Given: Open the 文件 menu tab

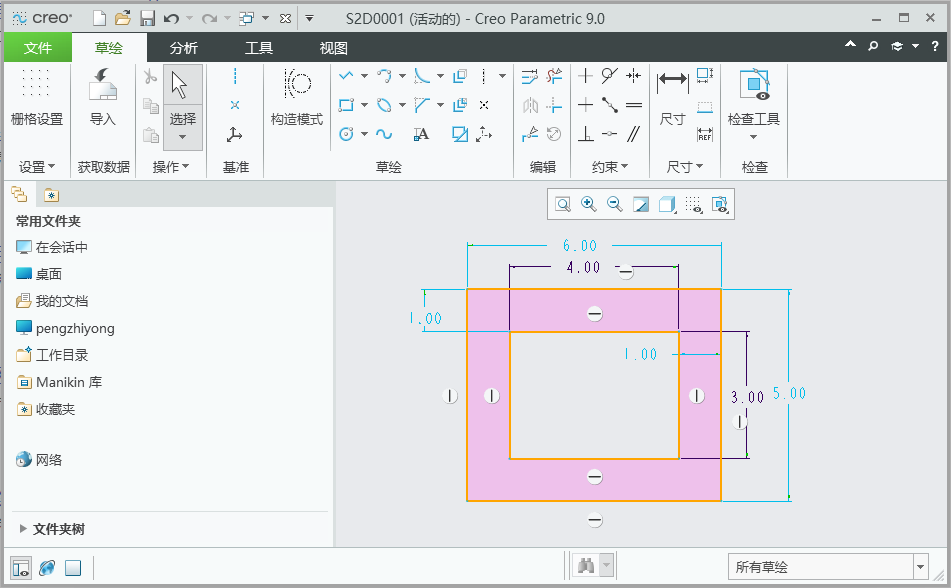Looking at the screenshot, I should click(38, 48).
